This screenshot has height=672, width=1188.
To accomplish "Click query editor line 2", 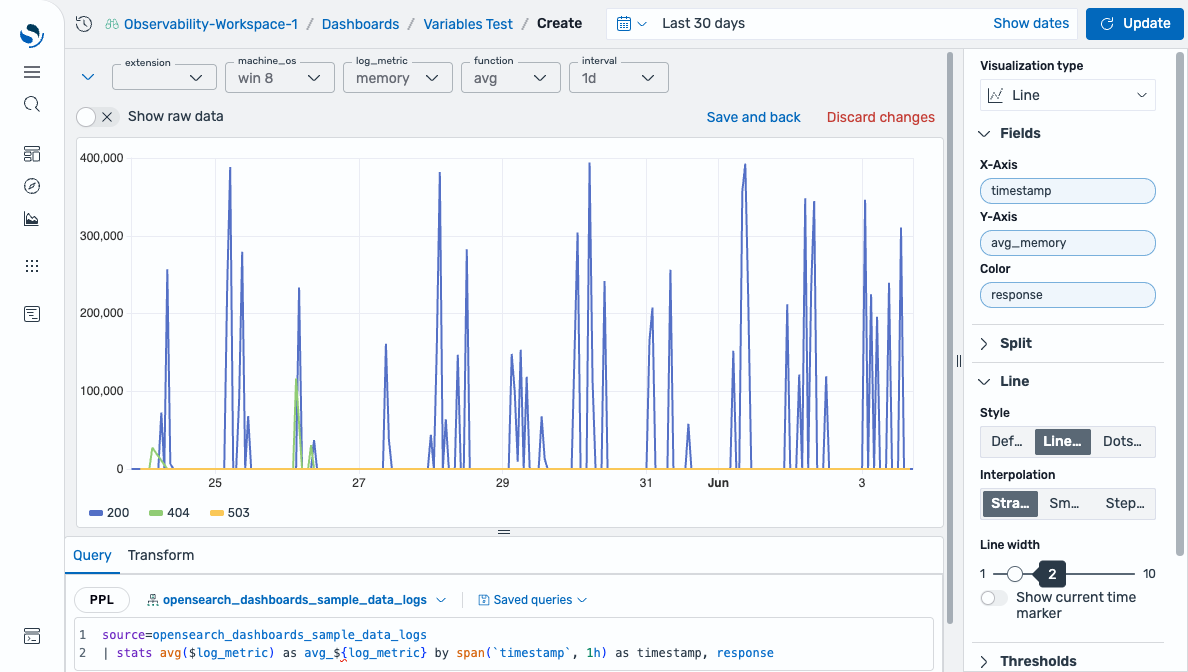I will coord(438,653).
